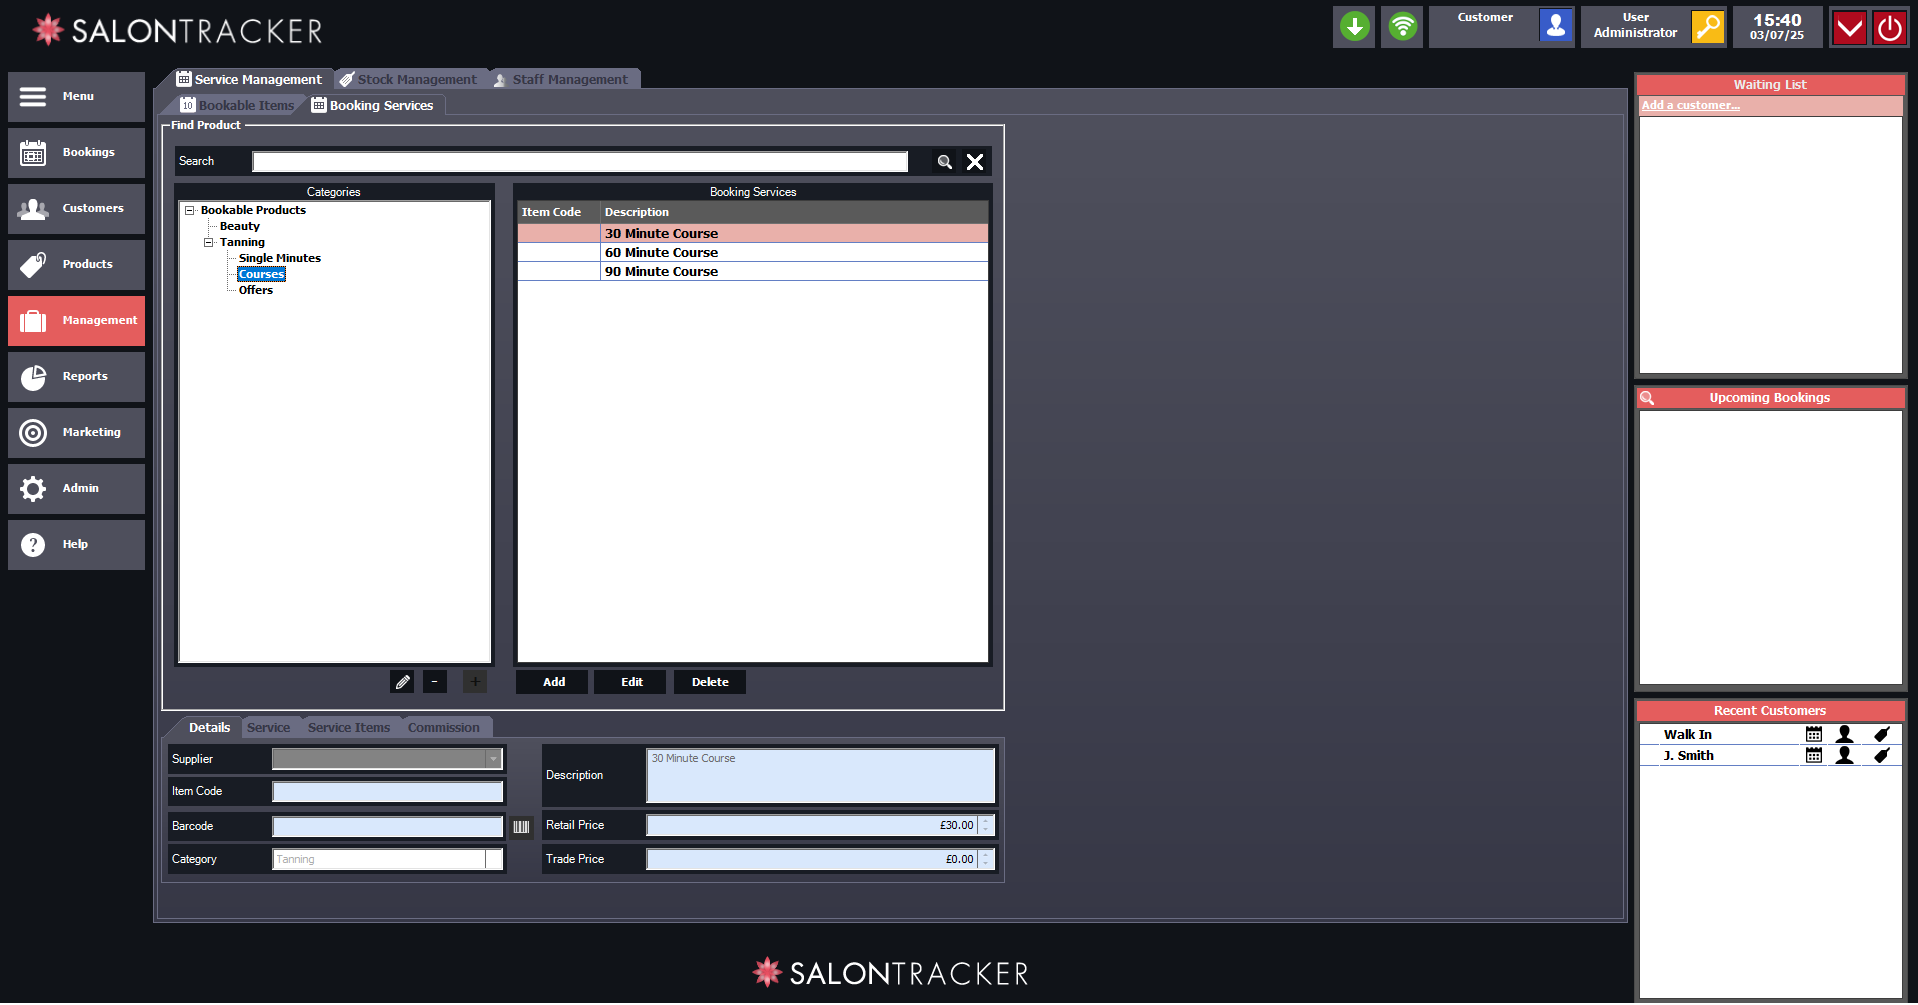Click the Upcoming Bookings search icon

pos(1647,398)
